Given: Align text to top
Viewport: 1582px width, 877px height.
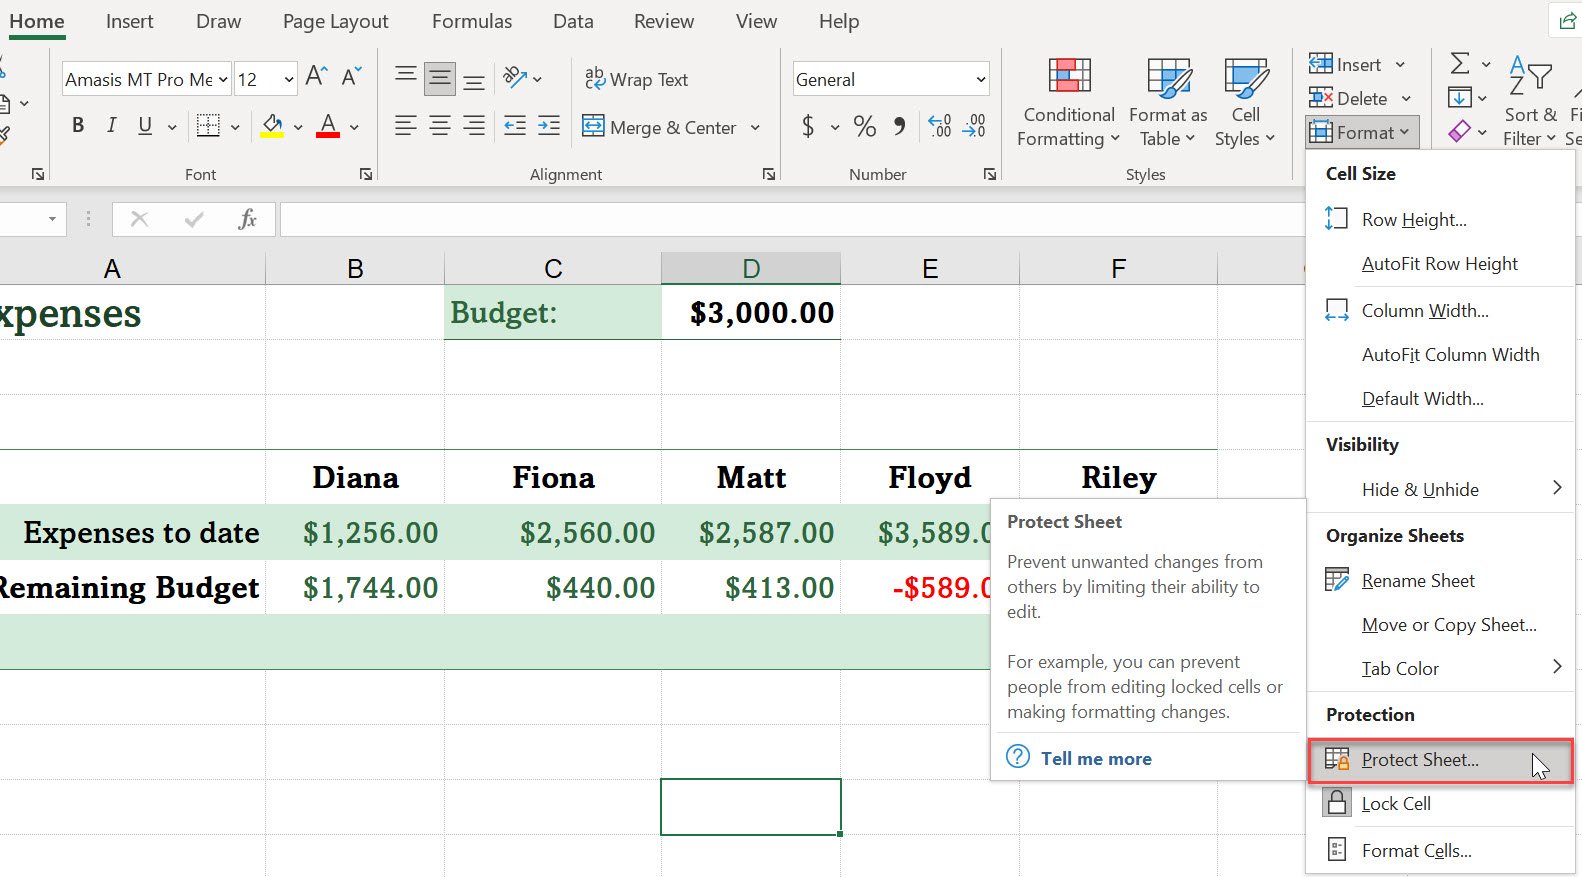Looking at the screenshot, I should point(405,77).
